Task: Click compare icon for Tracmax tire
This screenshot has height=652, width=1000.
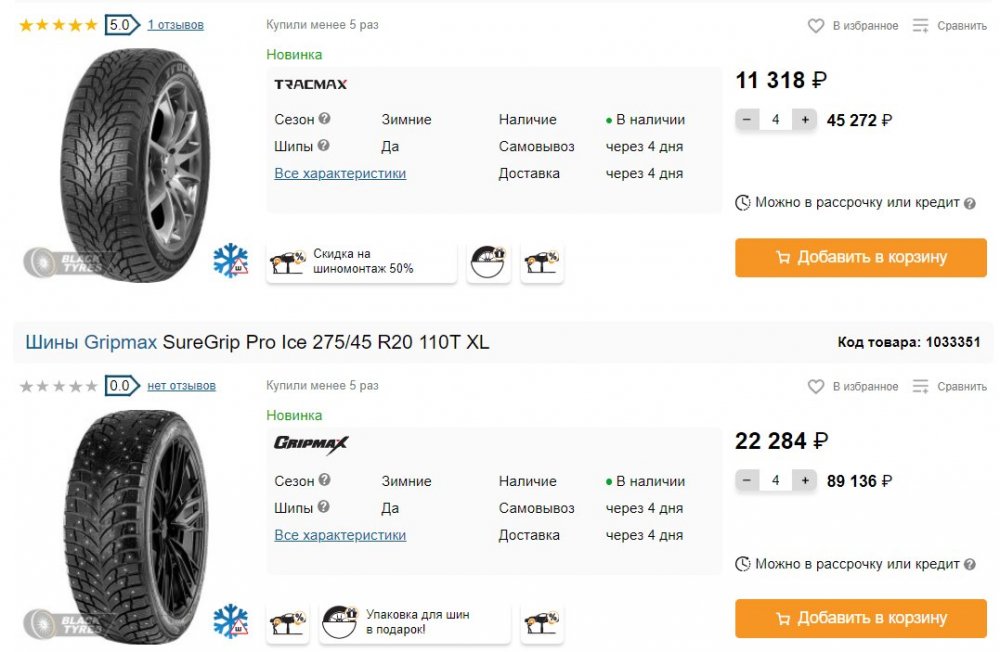Action: (921, 26)
